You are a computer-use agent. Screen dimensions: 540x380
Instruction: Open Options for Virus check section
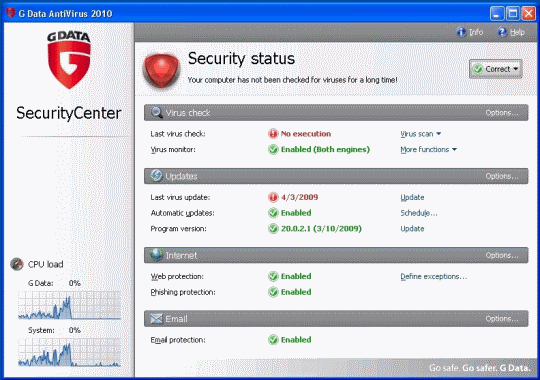(x=501, y=113)
